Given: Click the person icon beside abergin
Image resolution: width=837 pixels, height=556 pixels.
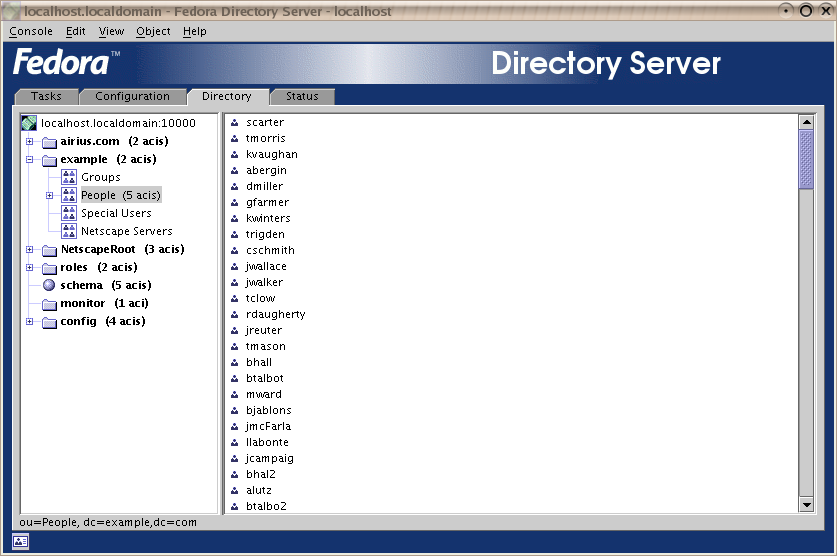Looking at the screenshot, I should 234,171.
